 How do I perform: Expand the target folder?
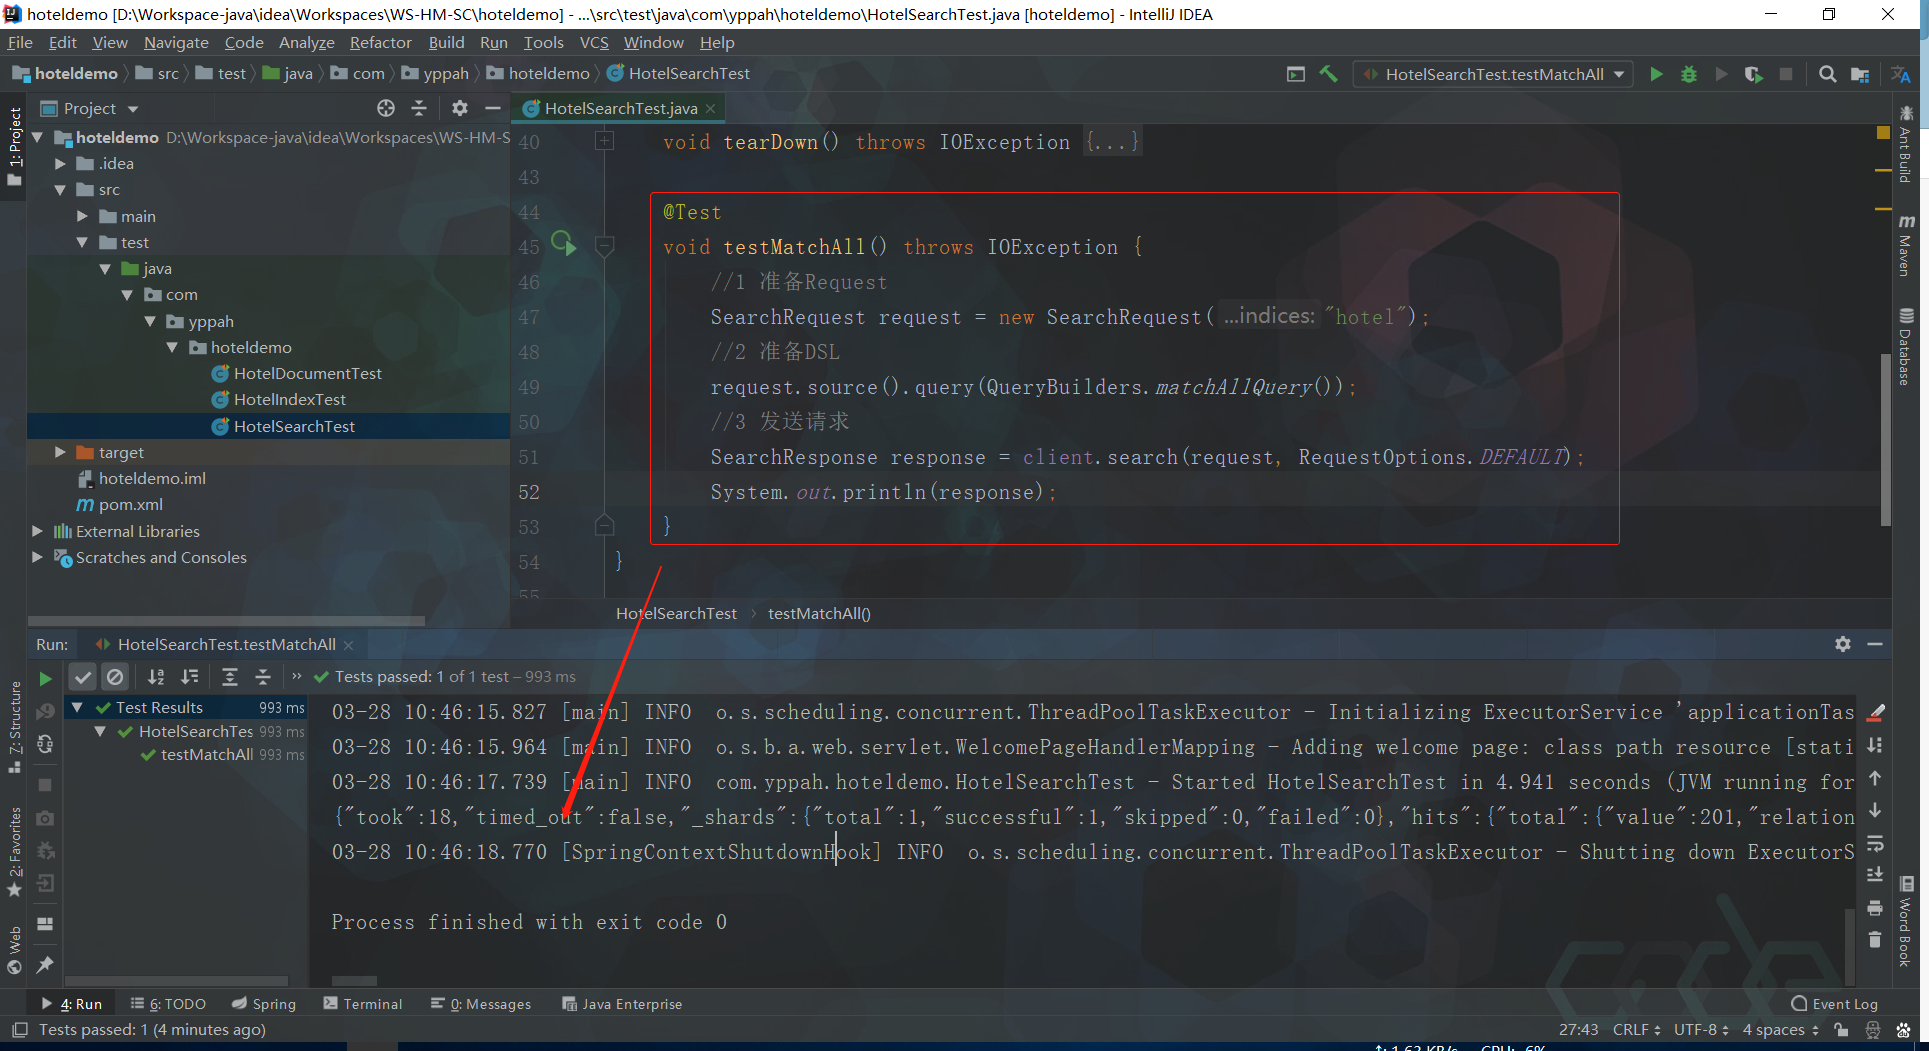(x=60, y=452)
